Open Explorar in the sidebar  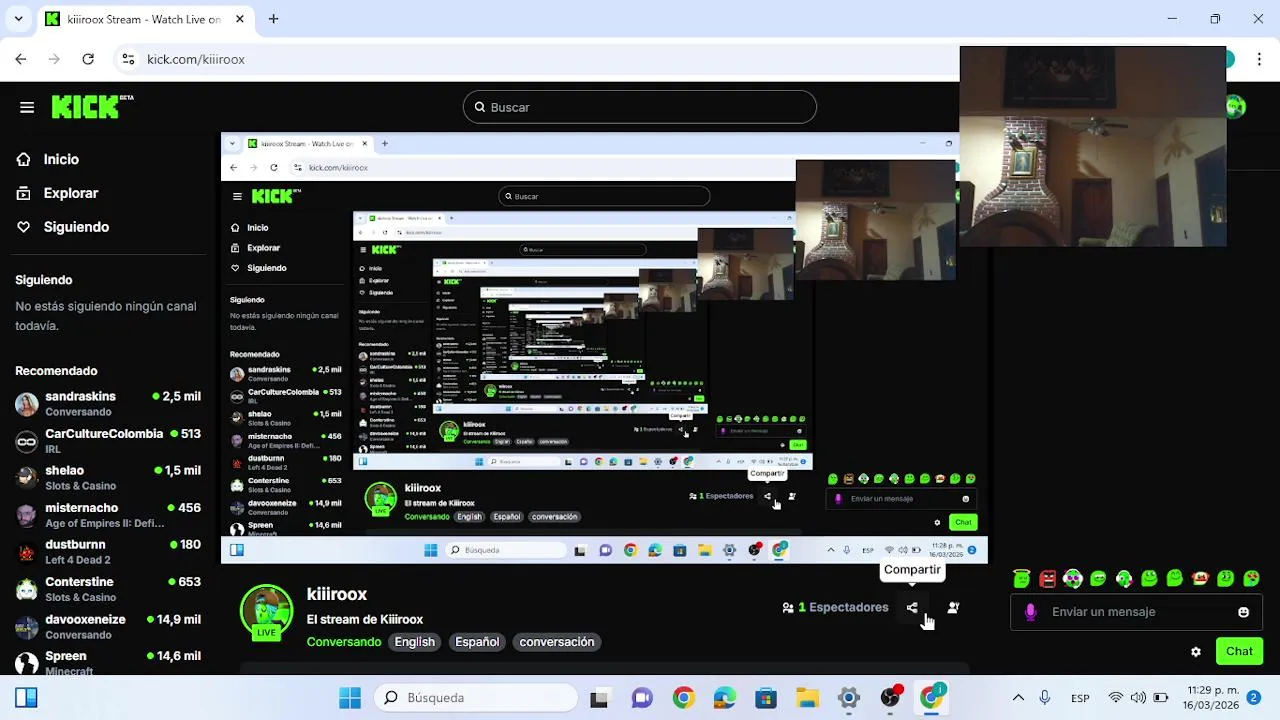(x=71, y=193)
